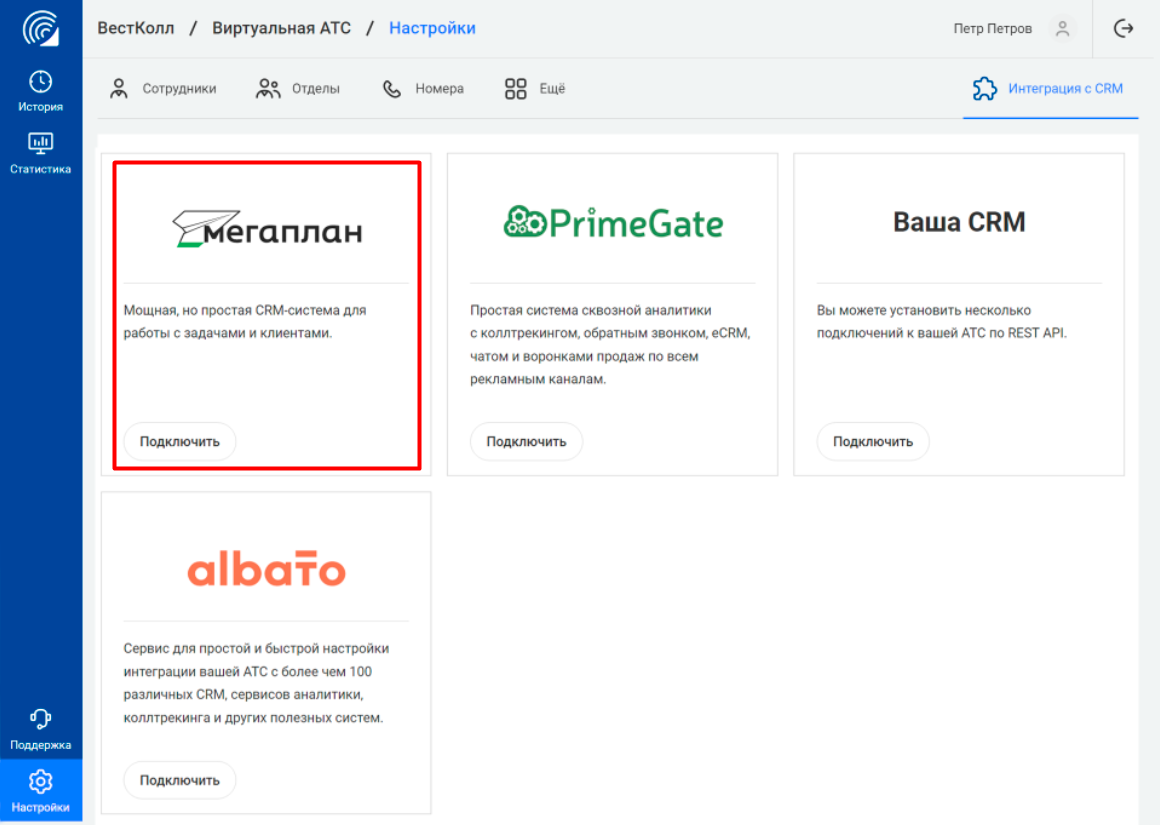Click the PrimeGate logo
1160x825 pixels.
pyautogui.click(x=613, y=222)
